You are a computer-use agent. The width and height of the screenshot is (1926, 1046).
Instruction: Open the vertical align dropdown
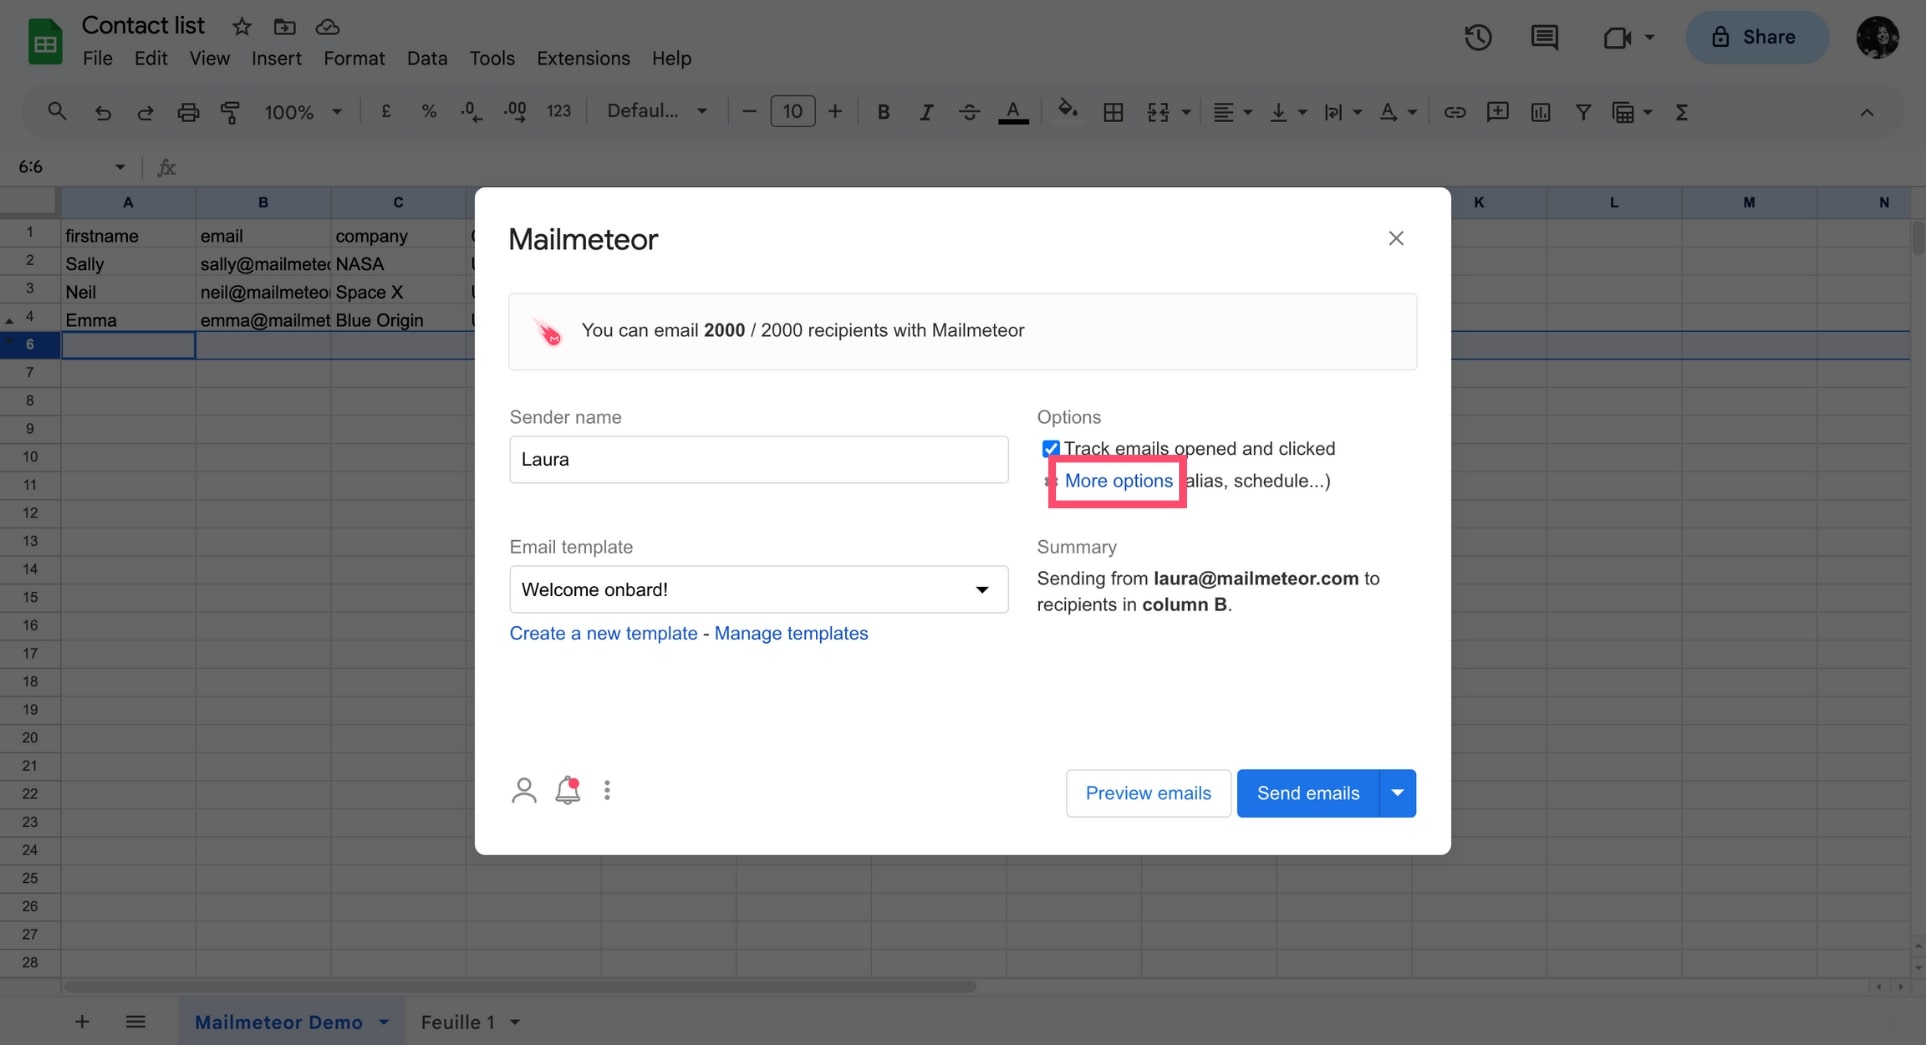1288,112
